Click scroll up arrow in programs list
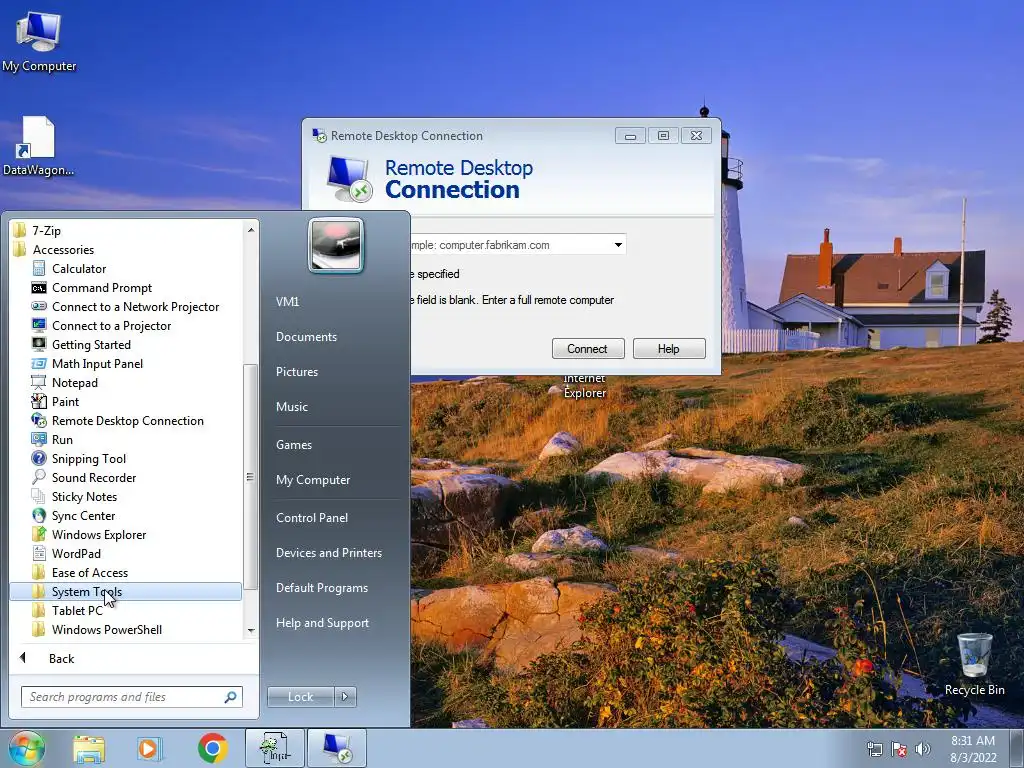 251,230
